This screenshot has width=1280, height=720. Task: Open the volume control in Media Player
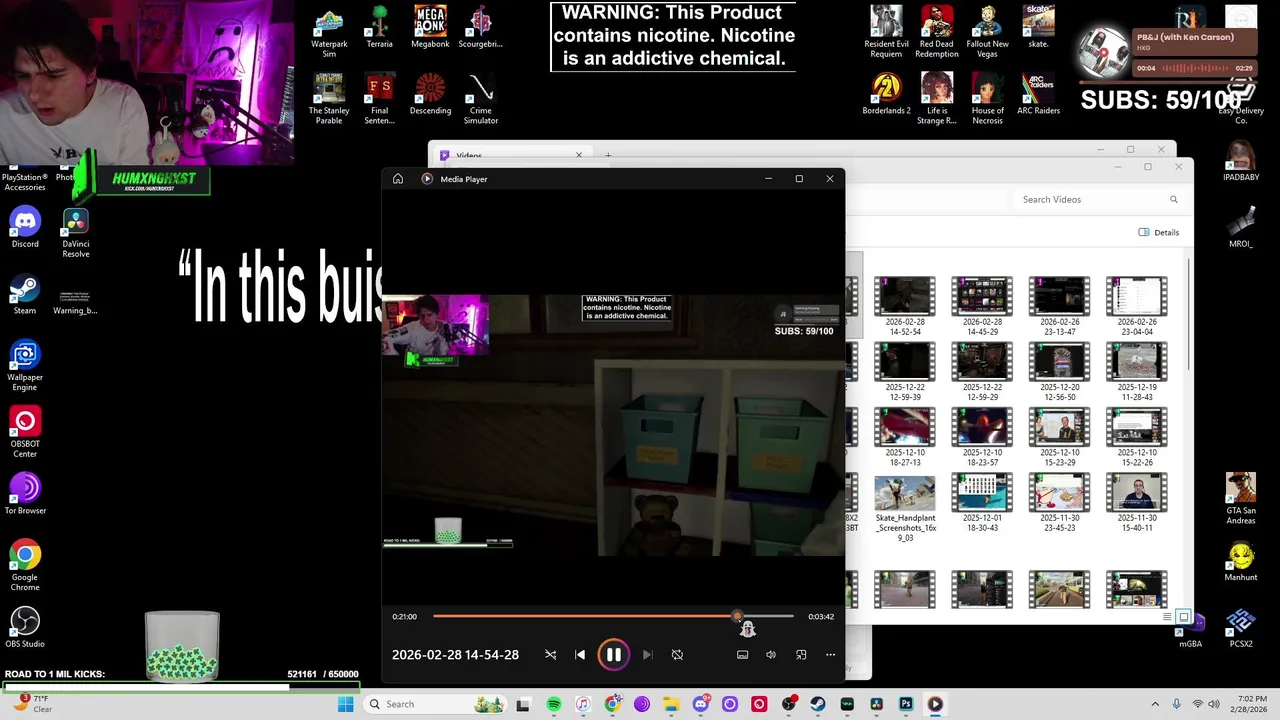click(771, 655)
